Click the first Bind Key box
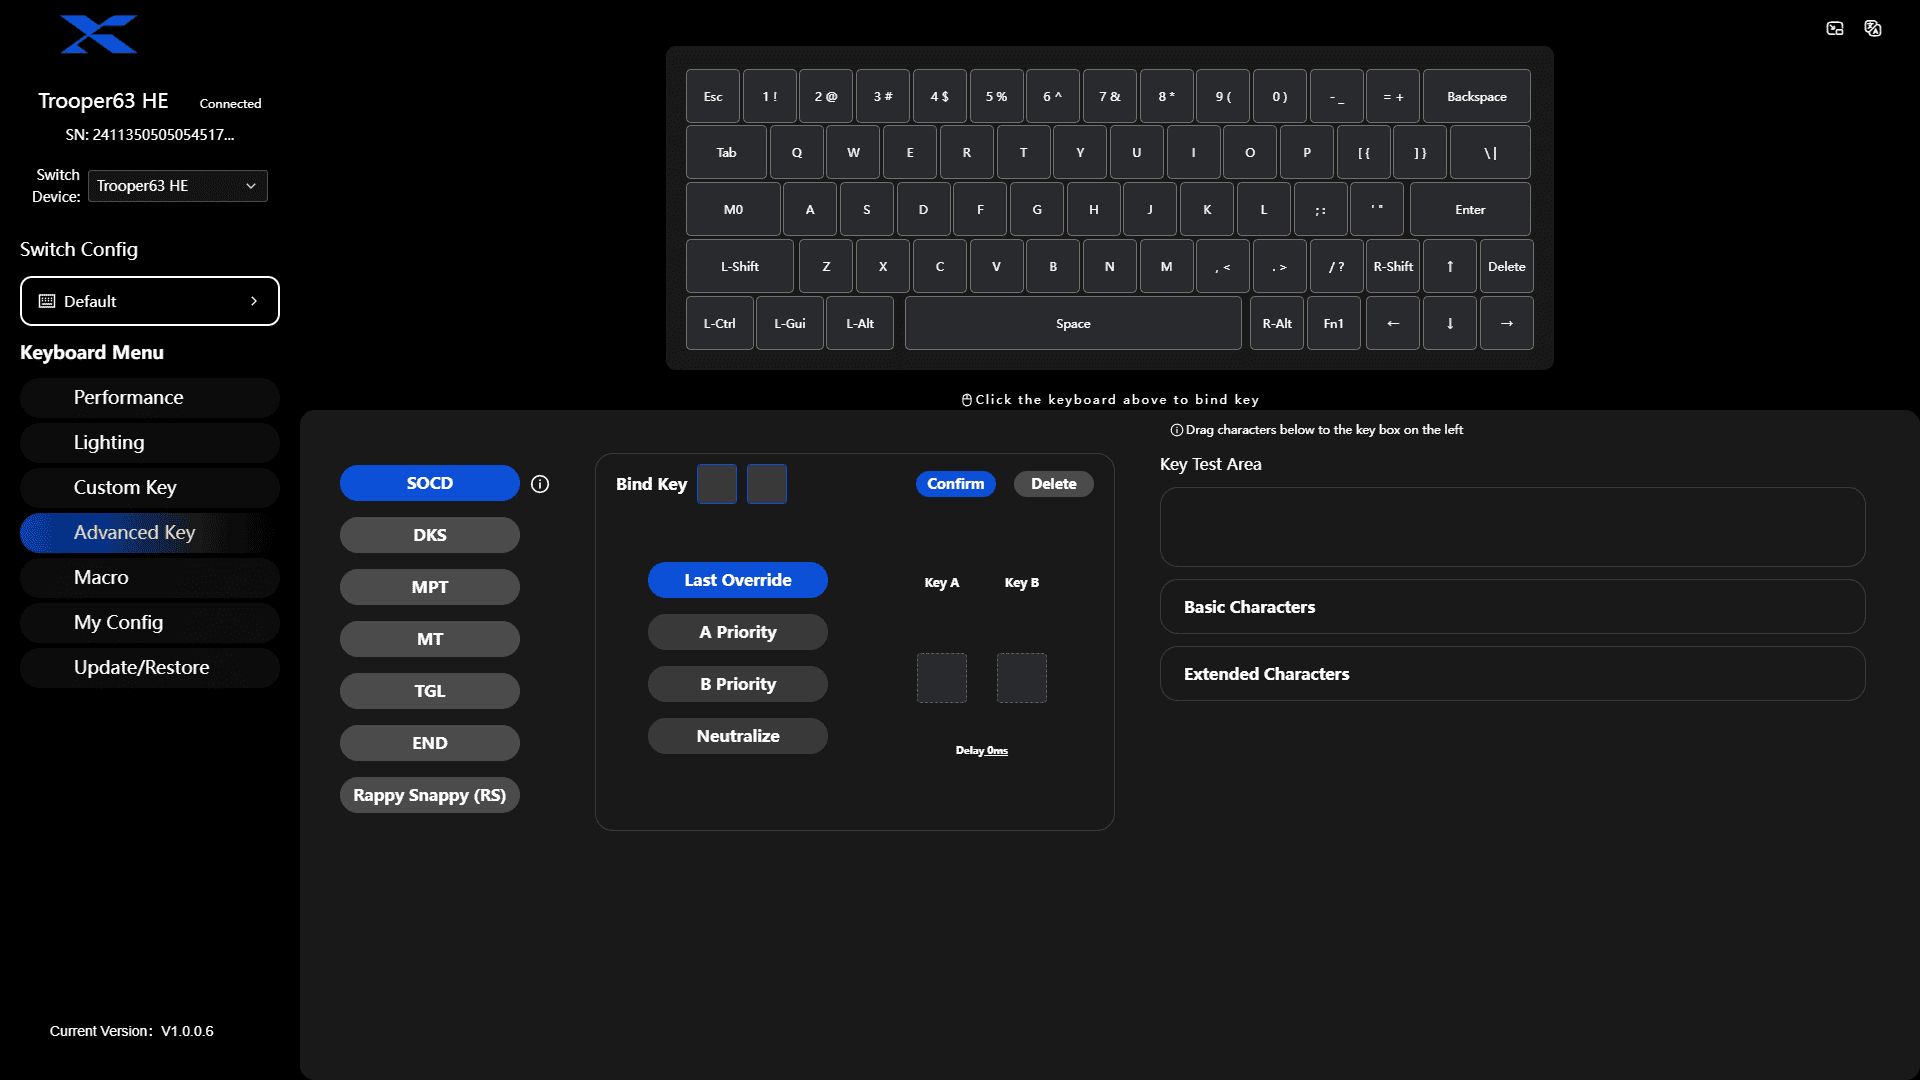 click(717, 484)
